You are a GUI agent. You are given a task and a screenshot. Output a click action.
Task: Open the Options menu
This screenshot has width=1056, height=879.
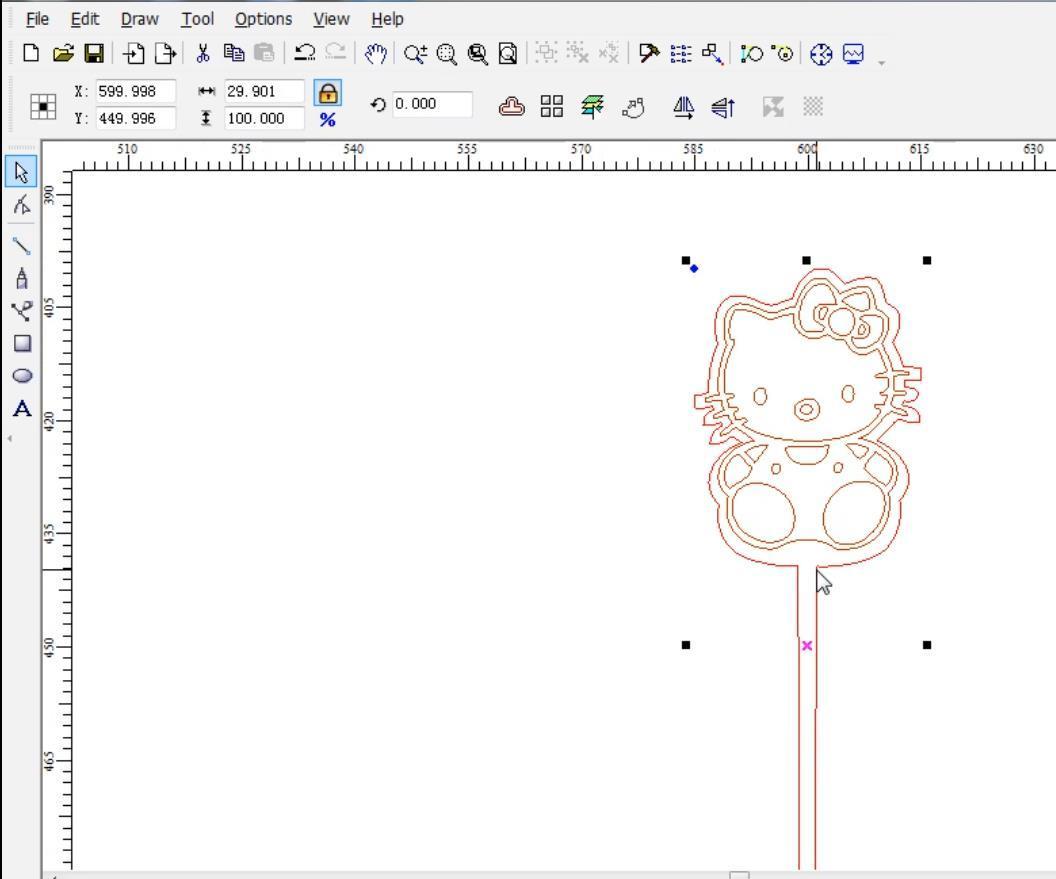(263, 18)
